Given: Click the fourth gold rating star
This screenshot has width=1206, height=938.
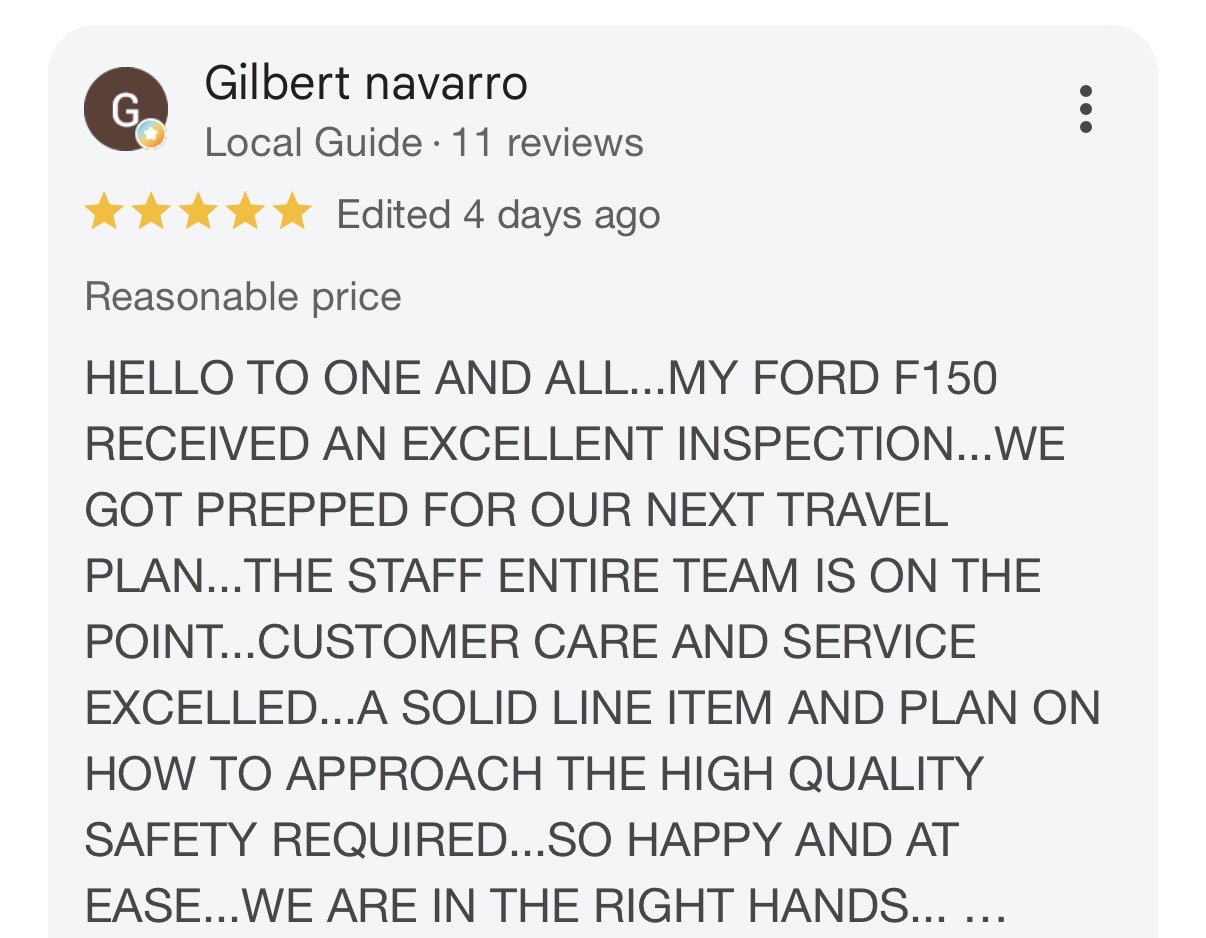Looking at the screenshot, I should [245, 214].
